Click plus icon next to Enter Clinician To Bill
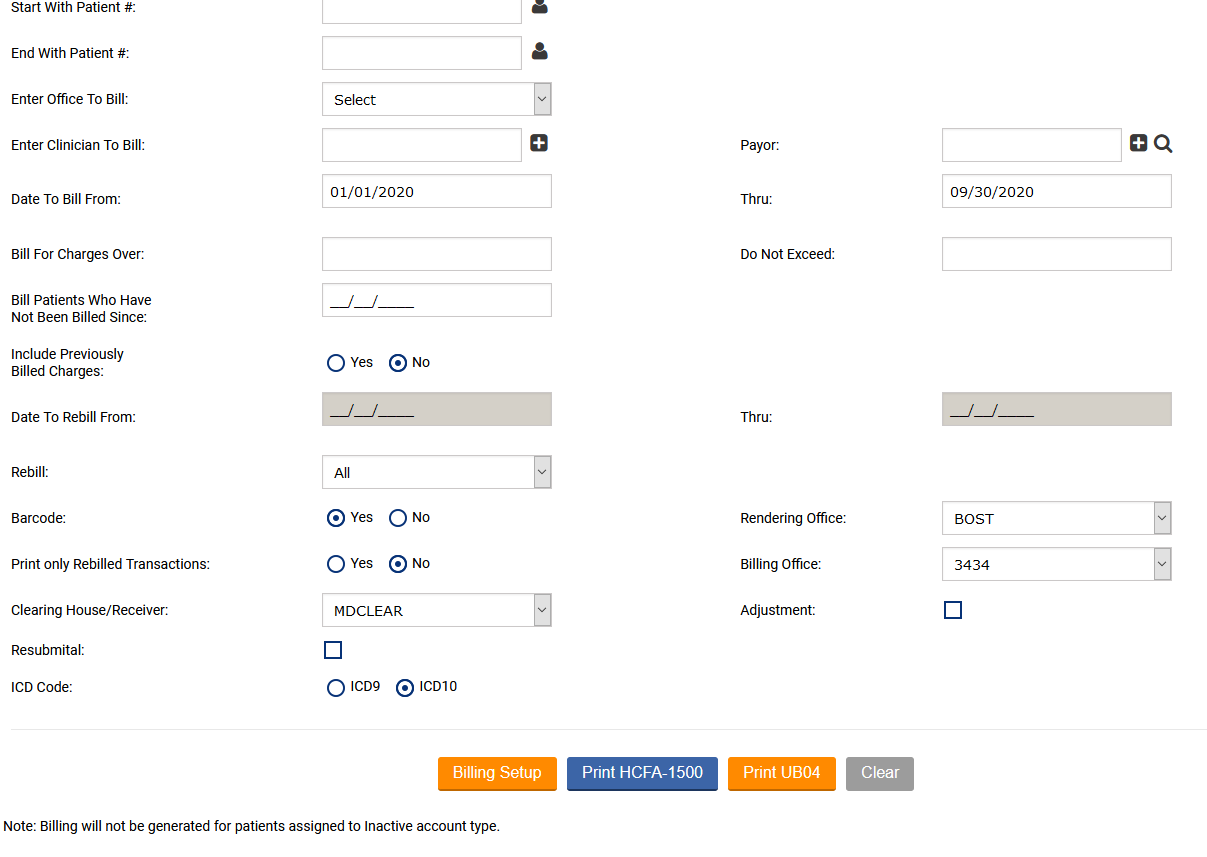Image resolution: width=1207 pixels, height=857 pixels. coord(539,143)
